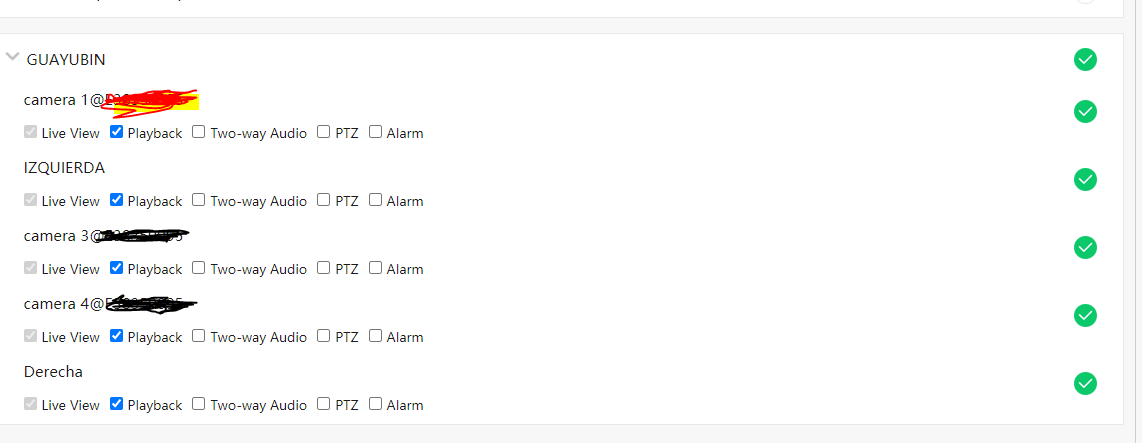Click green checkmark icon for GUAYUBIN group
Screen dimensions: 1142x443
point(1085,60)
